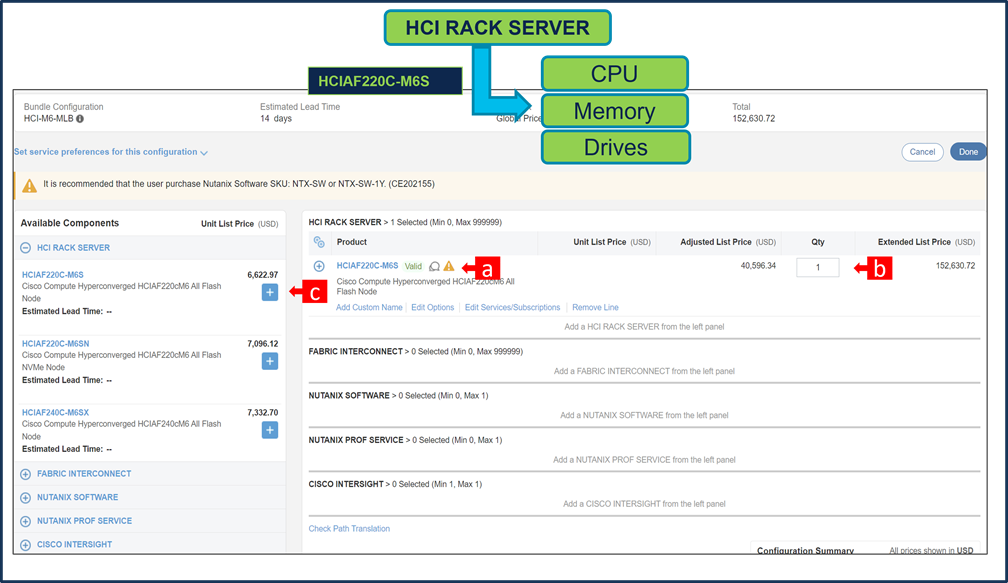This screenshot has height=583, width=1008.
Task: Click info icon next to HCI-M6-MLB
Action: [x=80, y=119]
